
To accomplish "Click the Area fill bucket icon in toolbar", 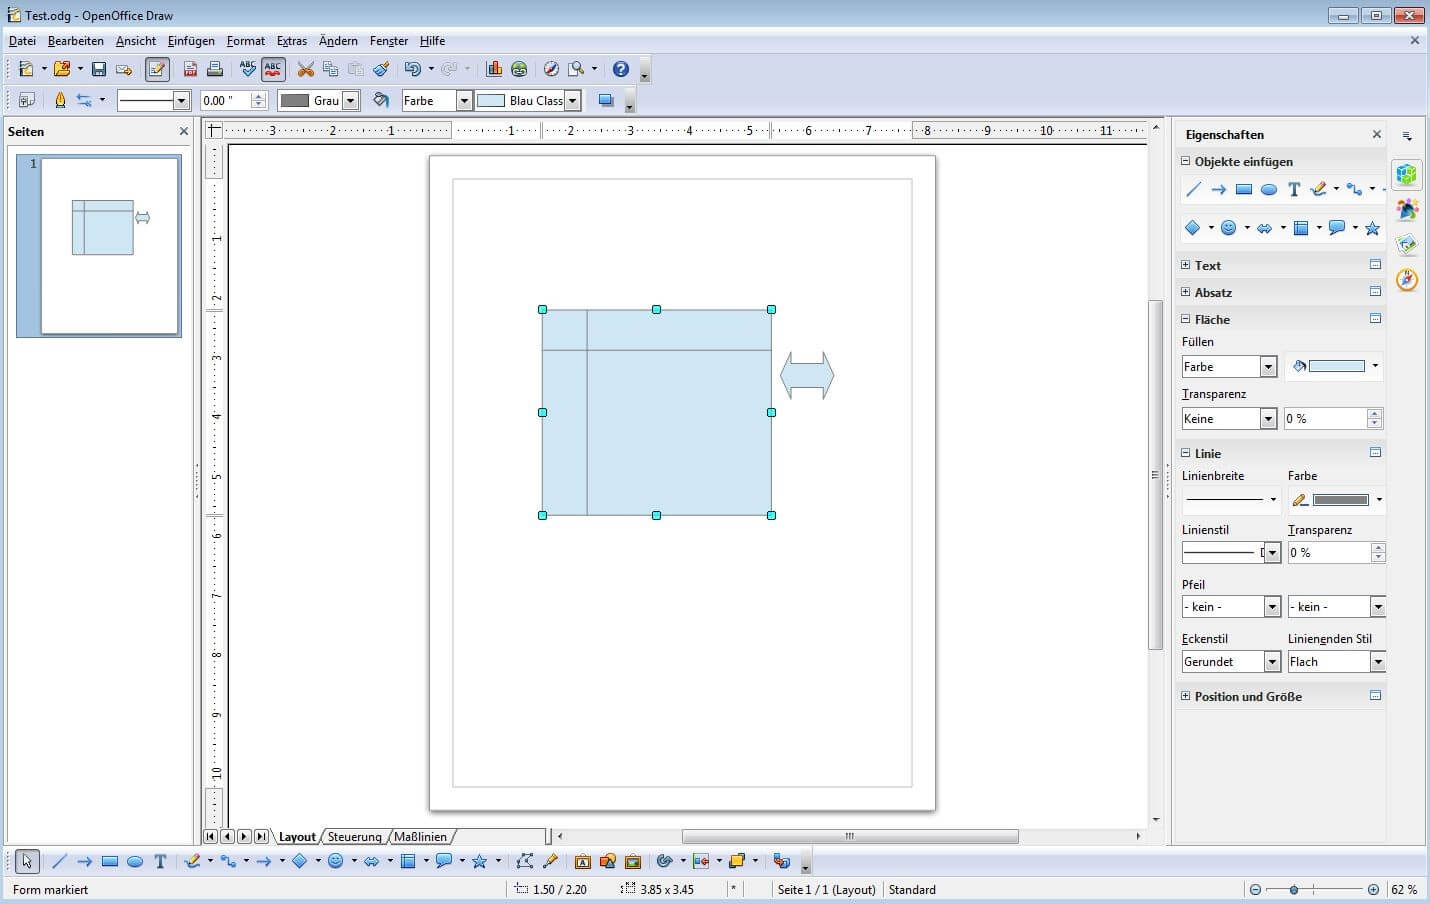I will (x=381, y=100).
